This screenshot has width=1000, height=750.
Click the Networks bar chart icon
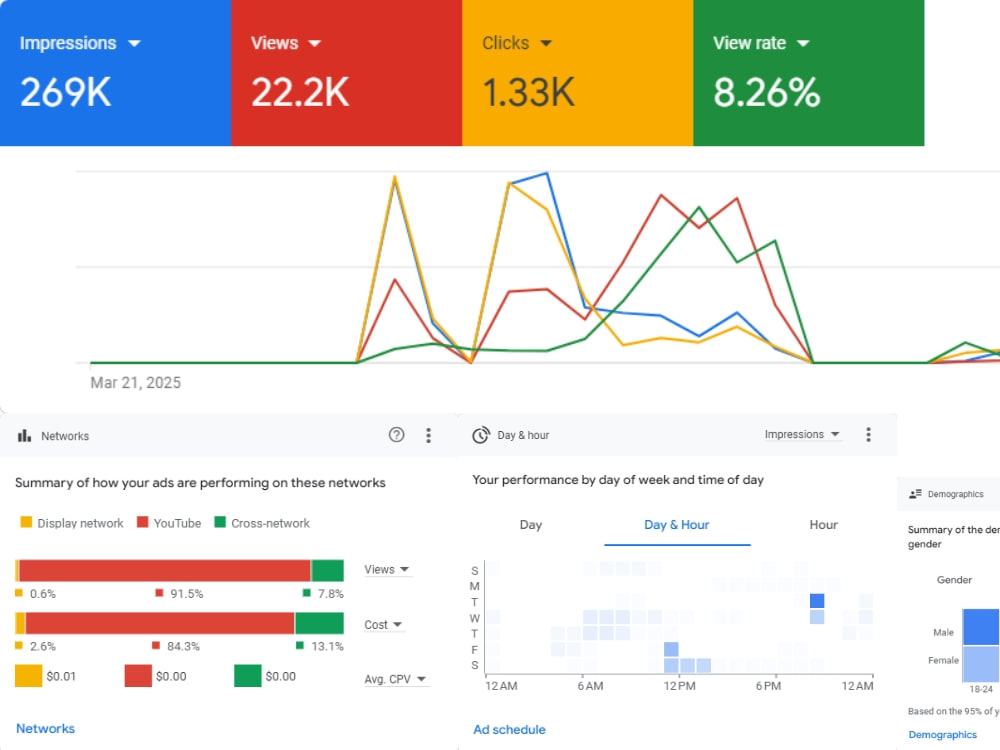pyautogui.click(x=24, y=436)
